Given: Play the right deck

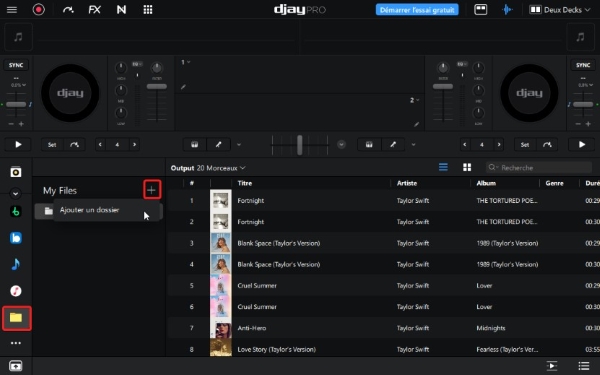Looking at the screenshot, I should pos(582,145).
